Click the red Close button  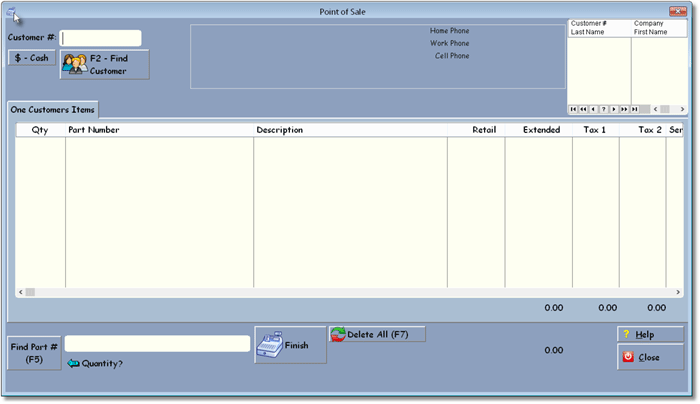point(650,357)
